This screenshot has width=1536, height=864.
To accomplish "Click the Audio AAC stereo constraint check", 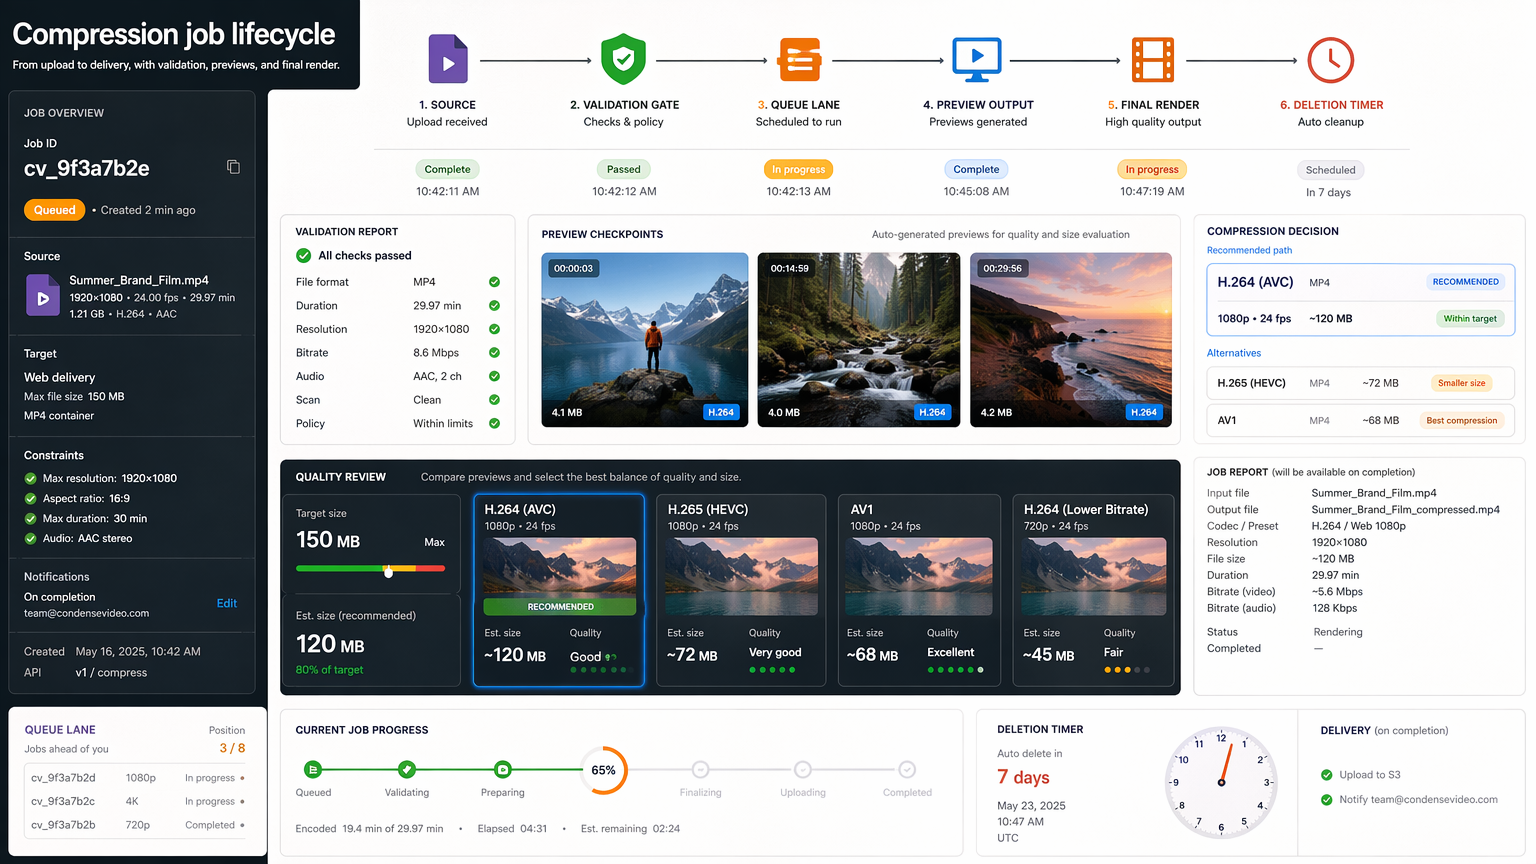I will [x=31, y=538].
